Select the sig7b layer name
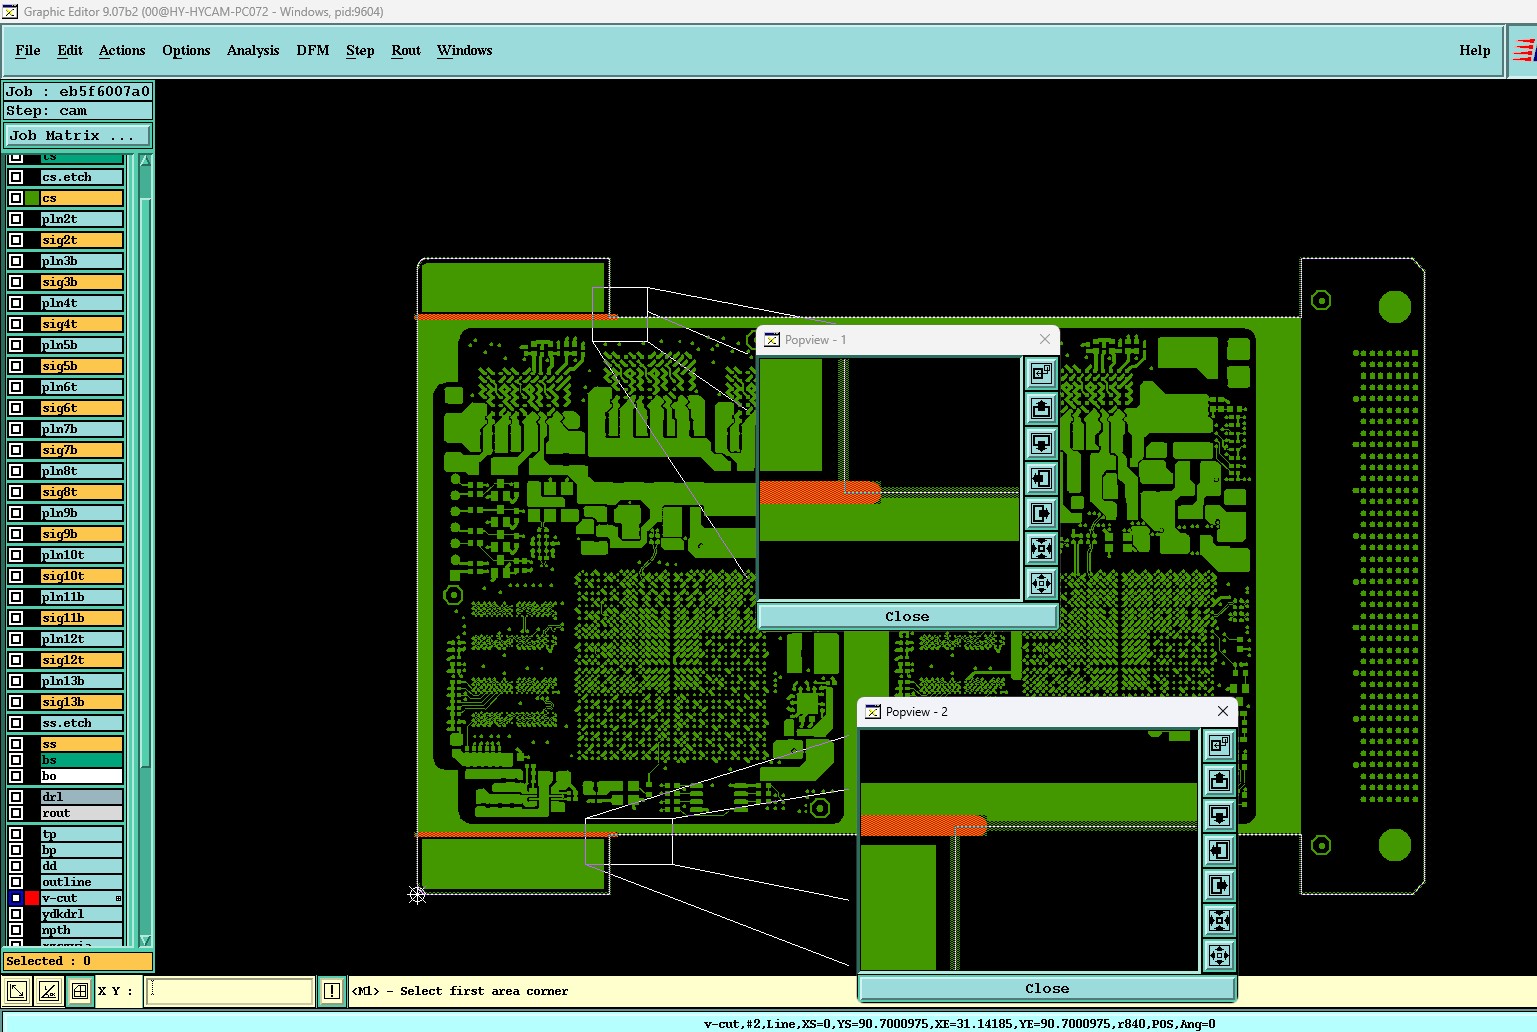 click(81, 450)
